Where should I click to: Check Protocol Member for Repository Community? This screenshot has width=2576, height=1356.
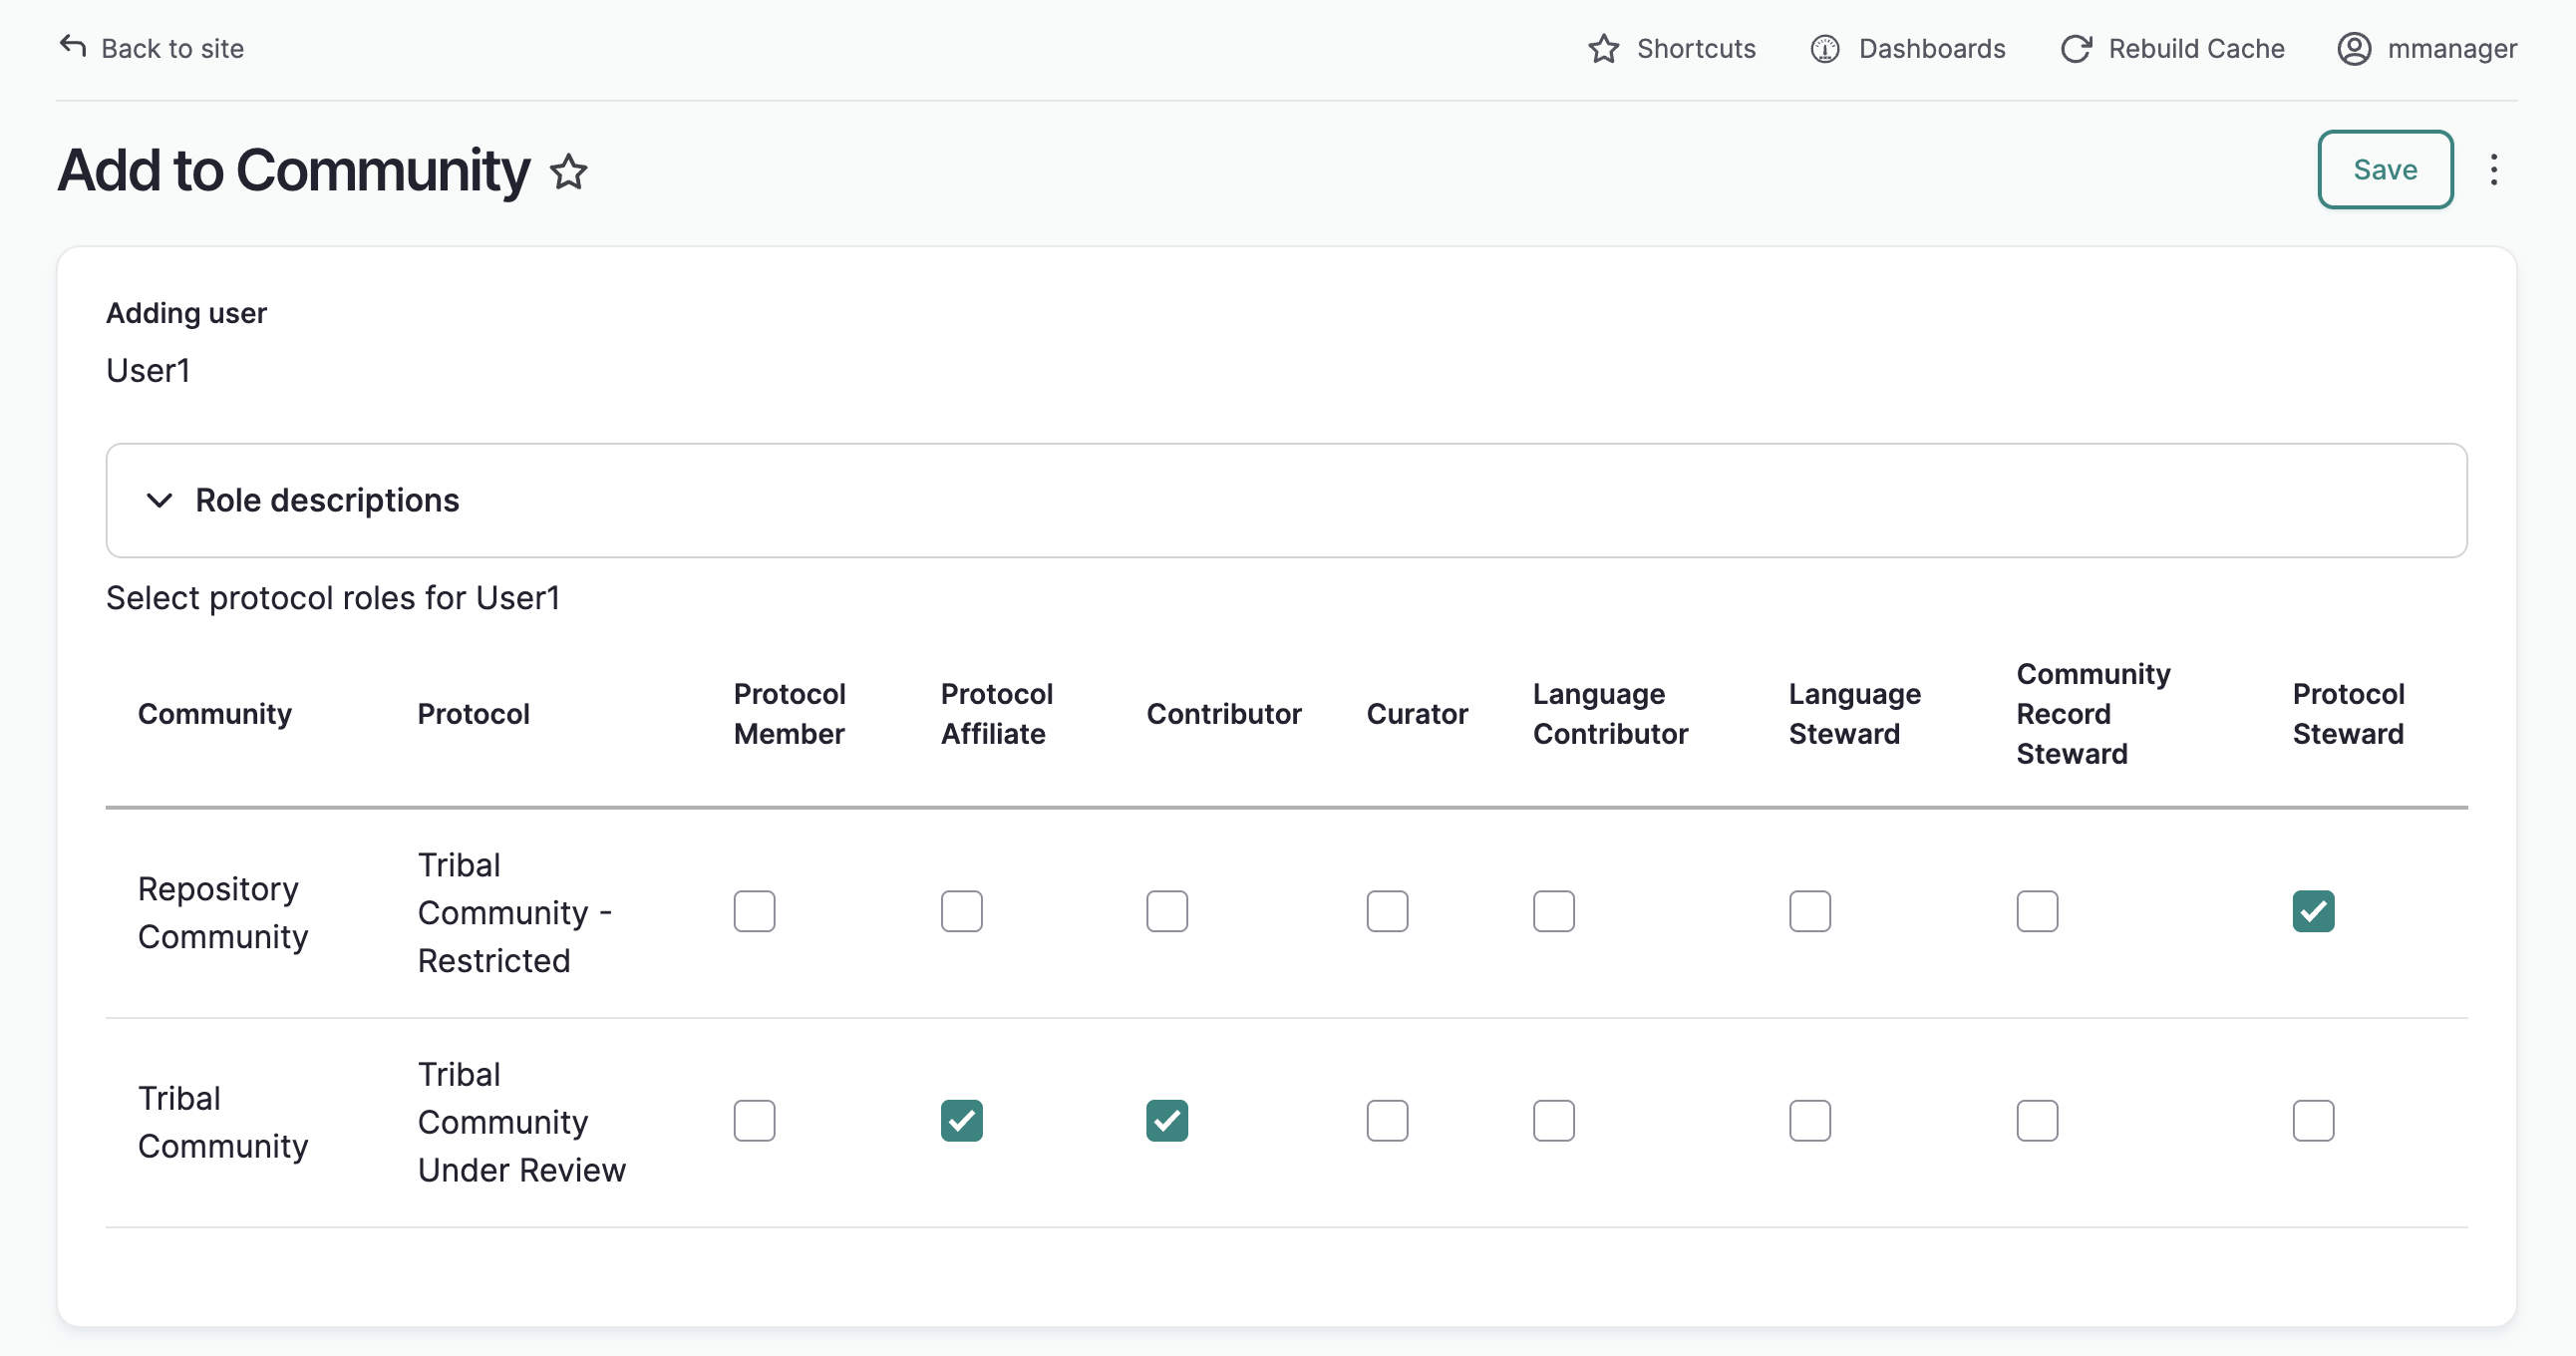pyautogui.click(x=754, y=911)
